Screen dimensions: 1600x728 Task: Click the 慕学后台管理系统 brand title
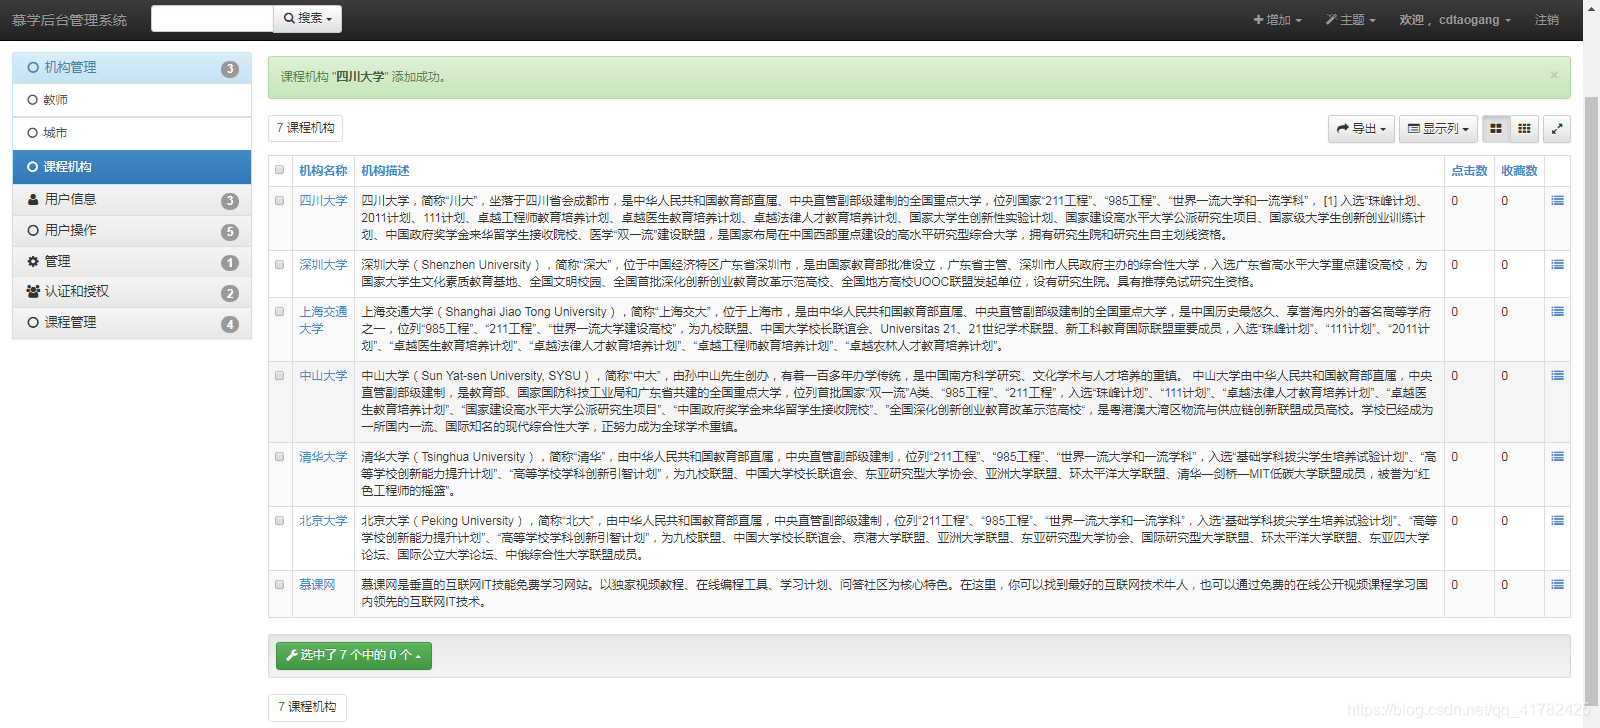click(69, 20)
